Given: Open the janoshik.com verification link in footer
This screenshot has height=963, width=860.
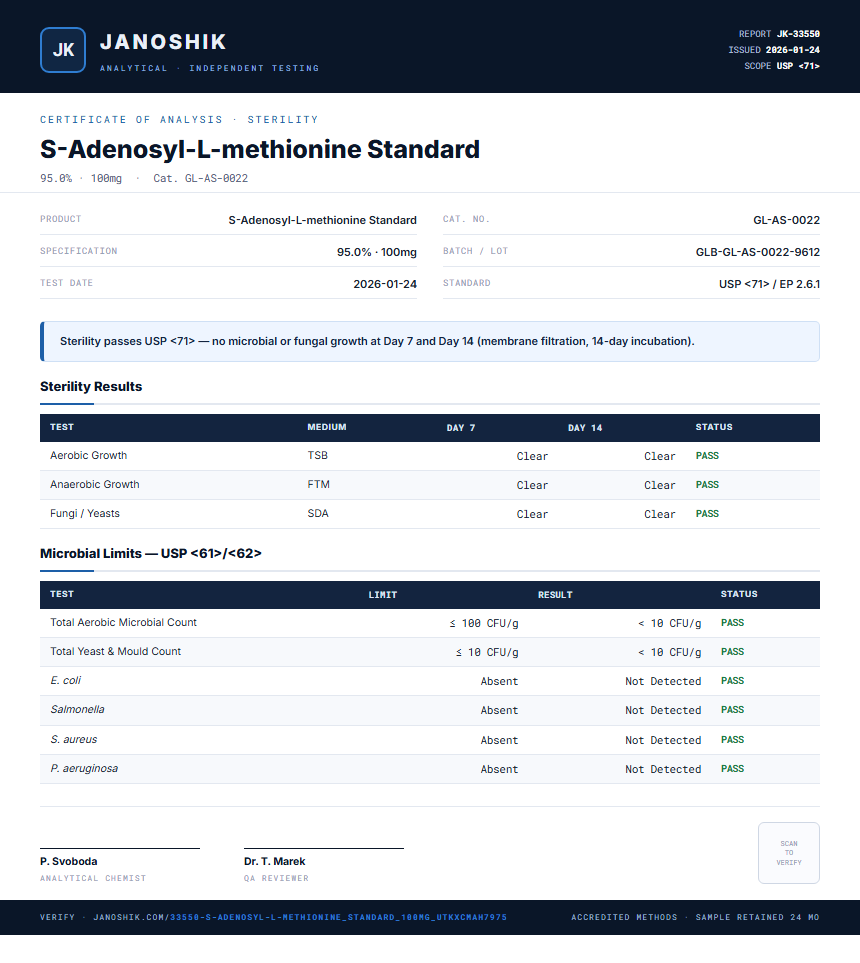Looking at the screenshot, I should [300, 917].
